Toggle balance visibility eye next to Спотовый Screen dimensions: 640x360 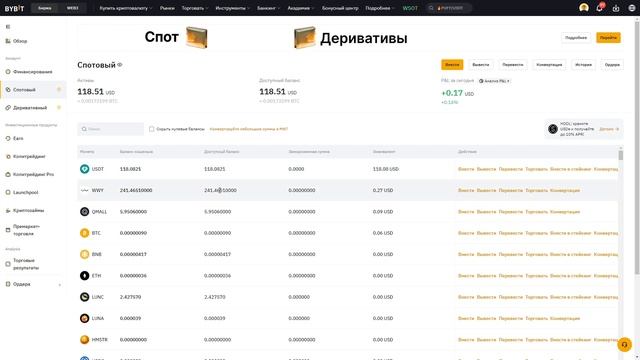tap(120, 65)
